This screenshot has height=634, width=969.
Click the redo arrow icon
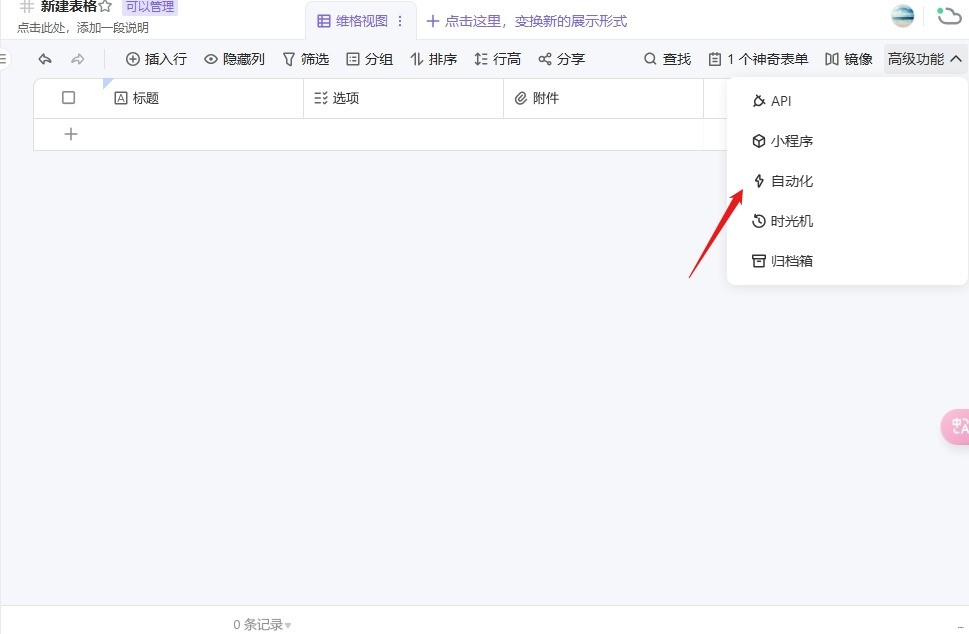[78, 59]
